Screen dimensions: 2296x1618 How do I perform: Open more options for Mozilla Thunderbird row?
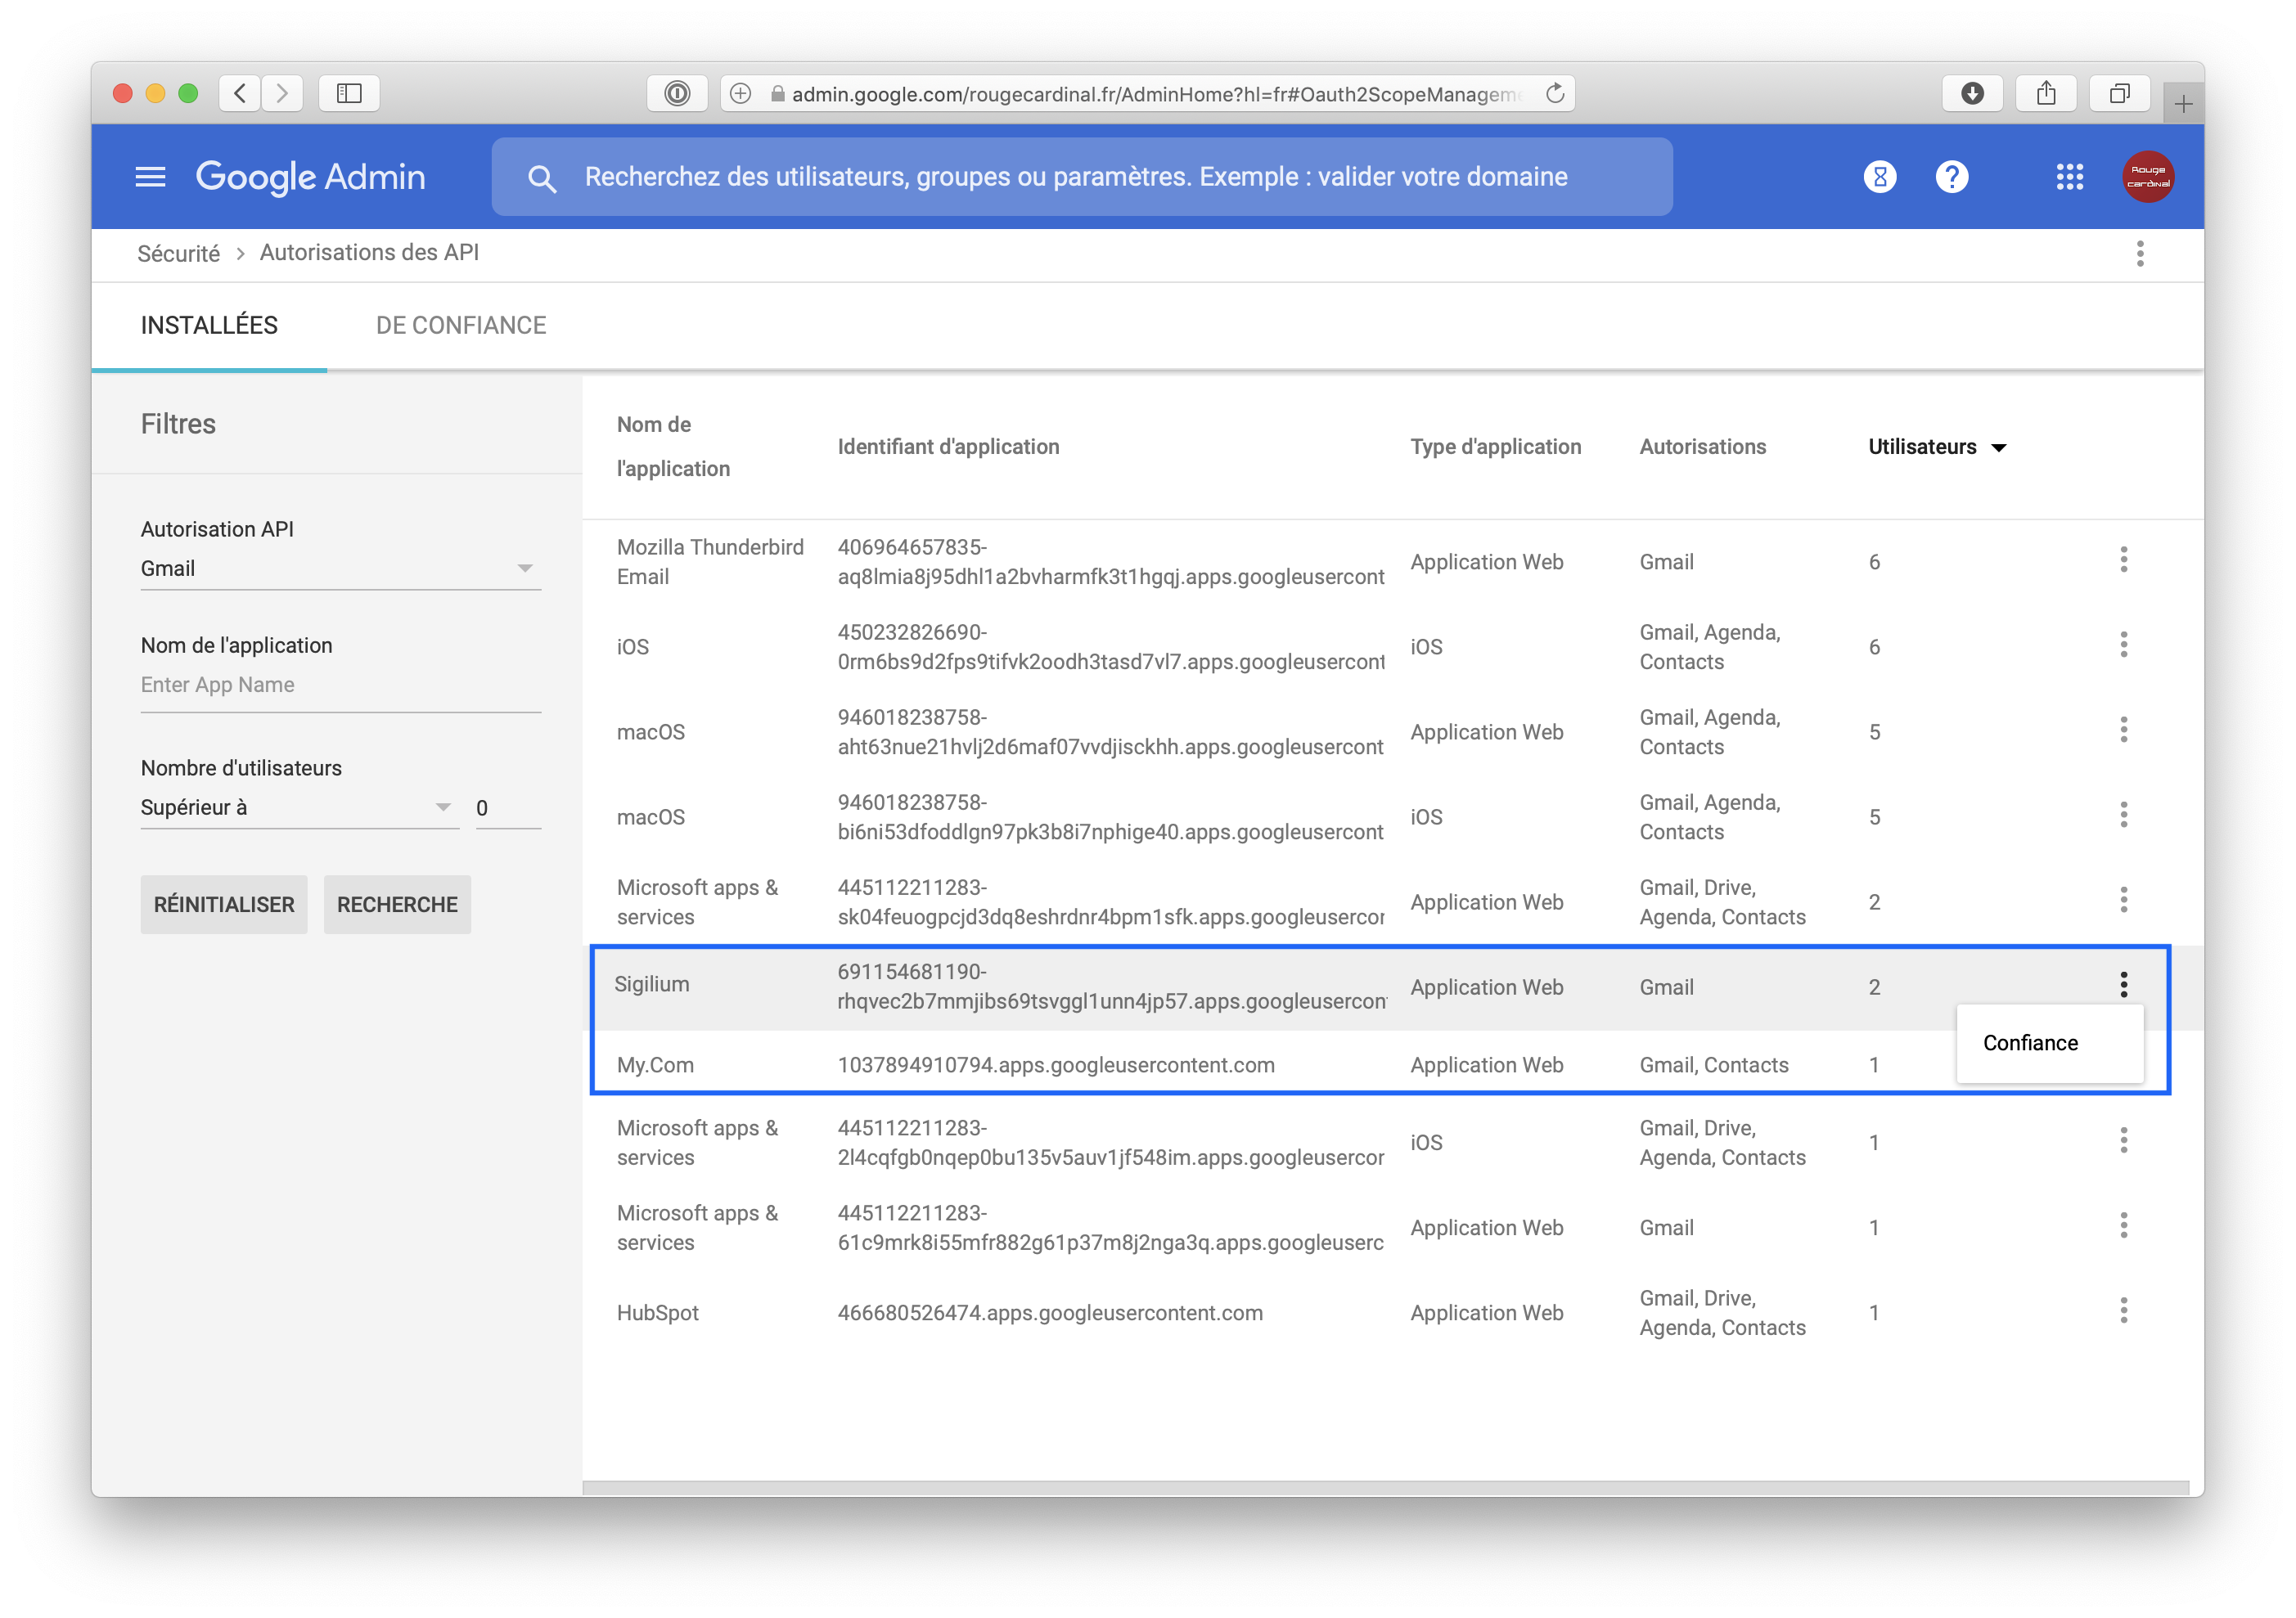click(x=2123, y=560)
